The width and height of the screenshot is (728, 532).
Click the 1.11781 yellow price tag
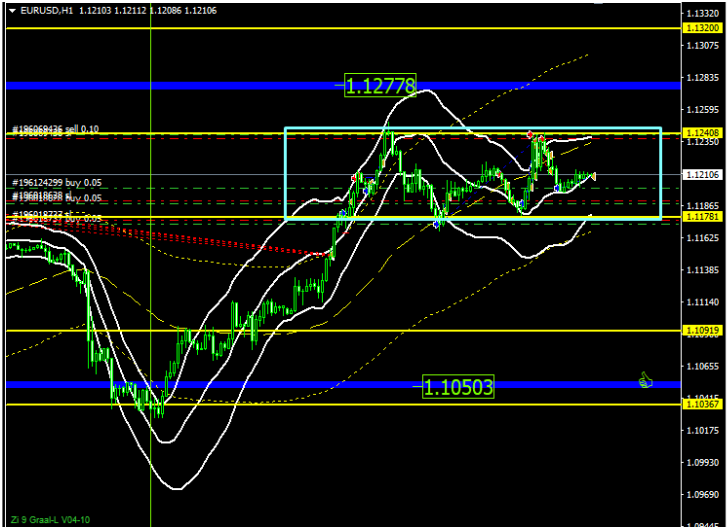click(702, 217)
